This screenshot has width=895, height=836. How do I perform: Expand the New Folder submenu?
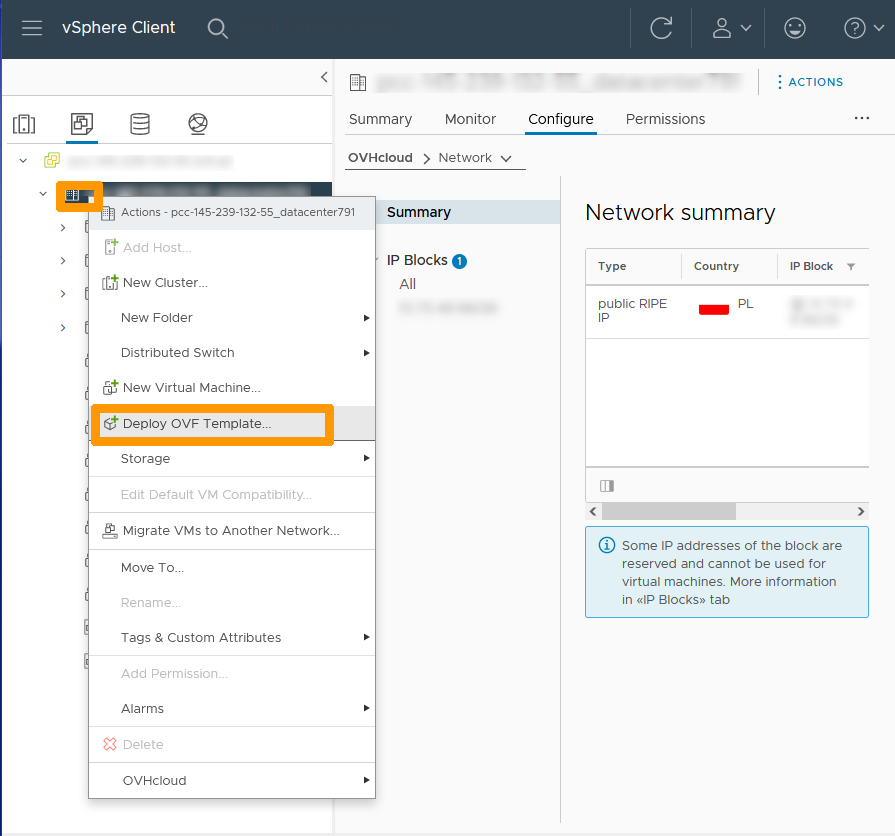click(x=232, y=318)
